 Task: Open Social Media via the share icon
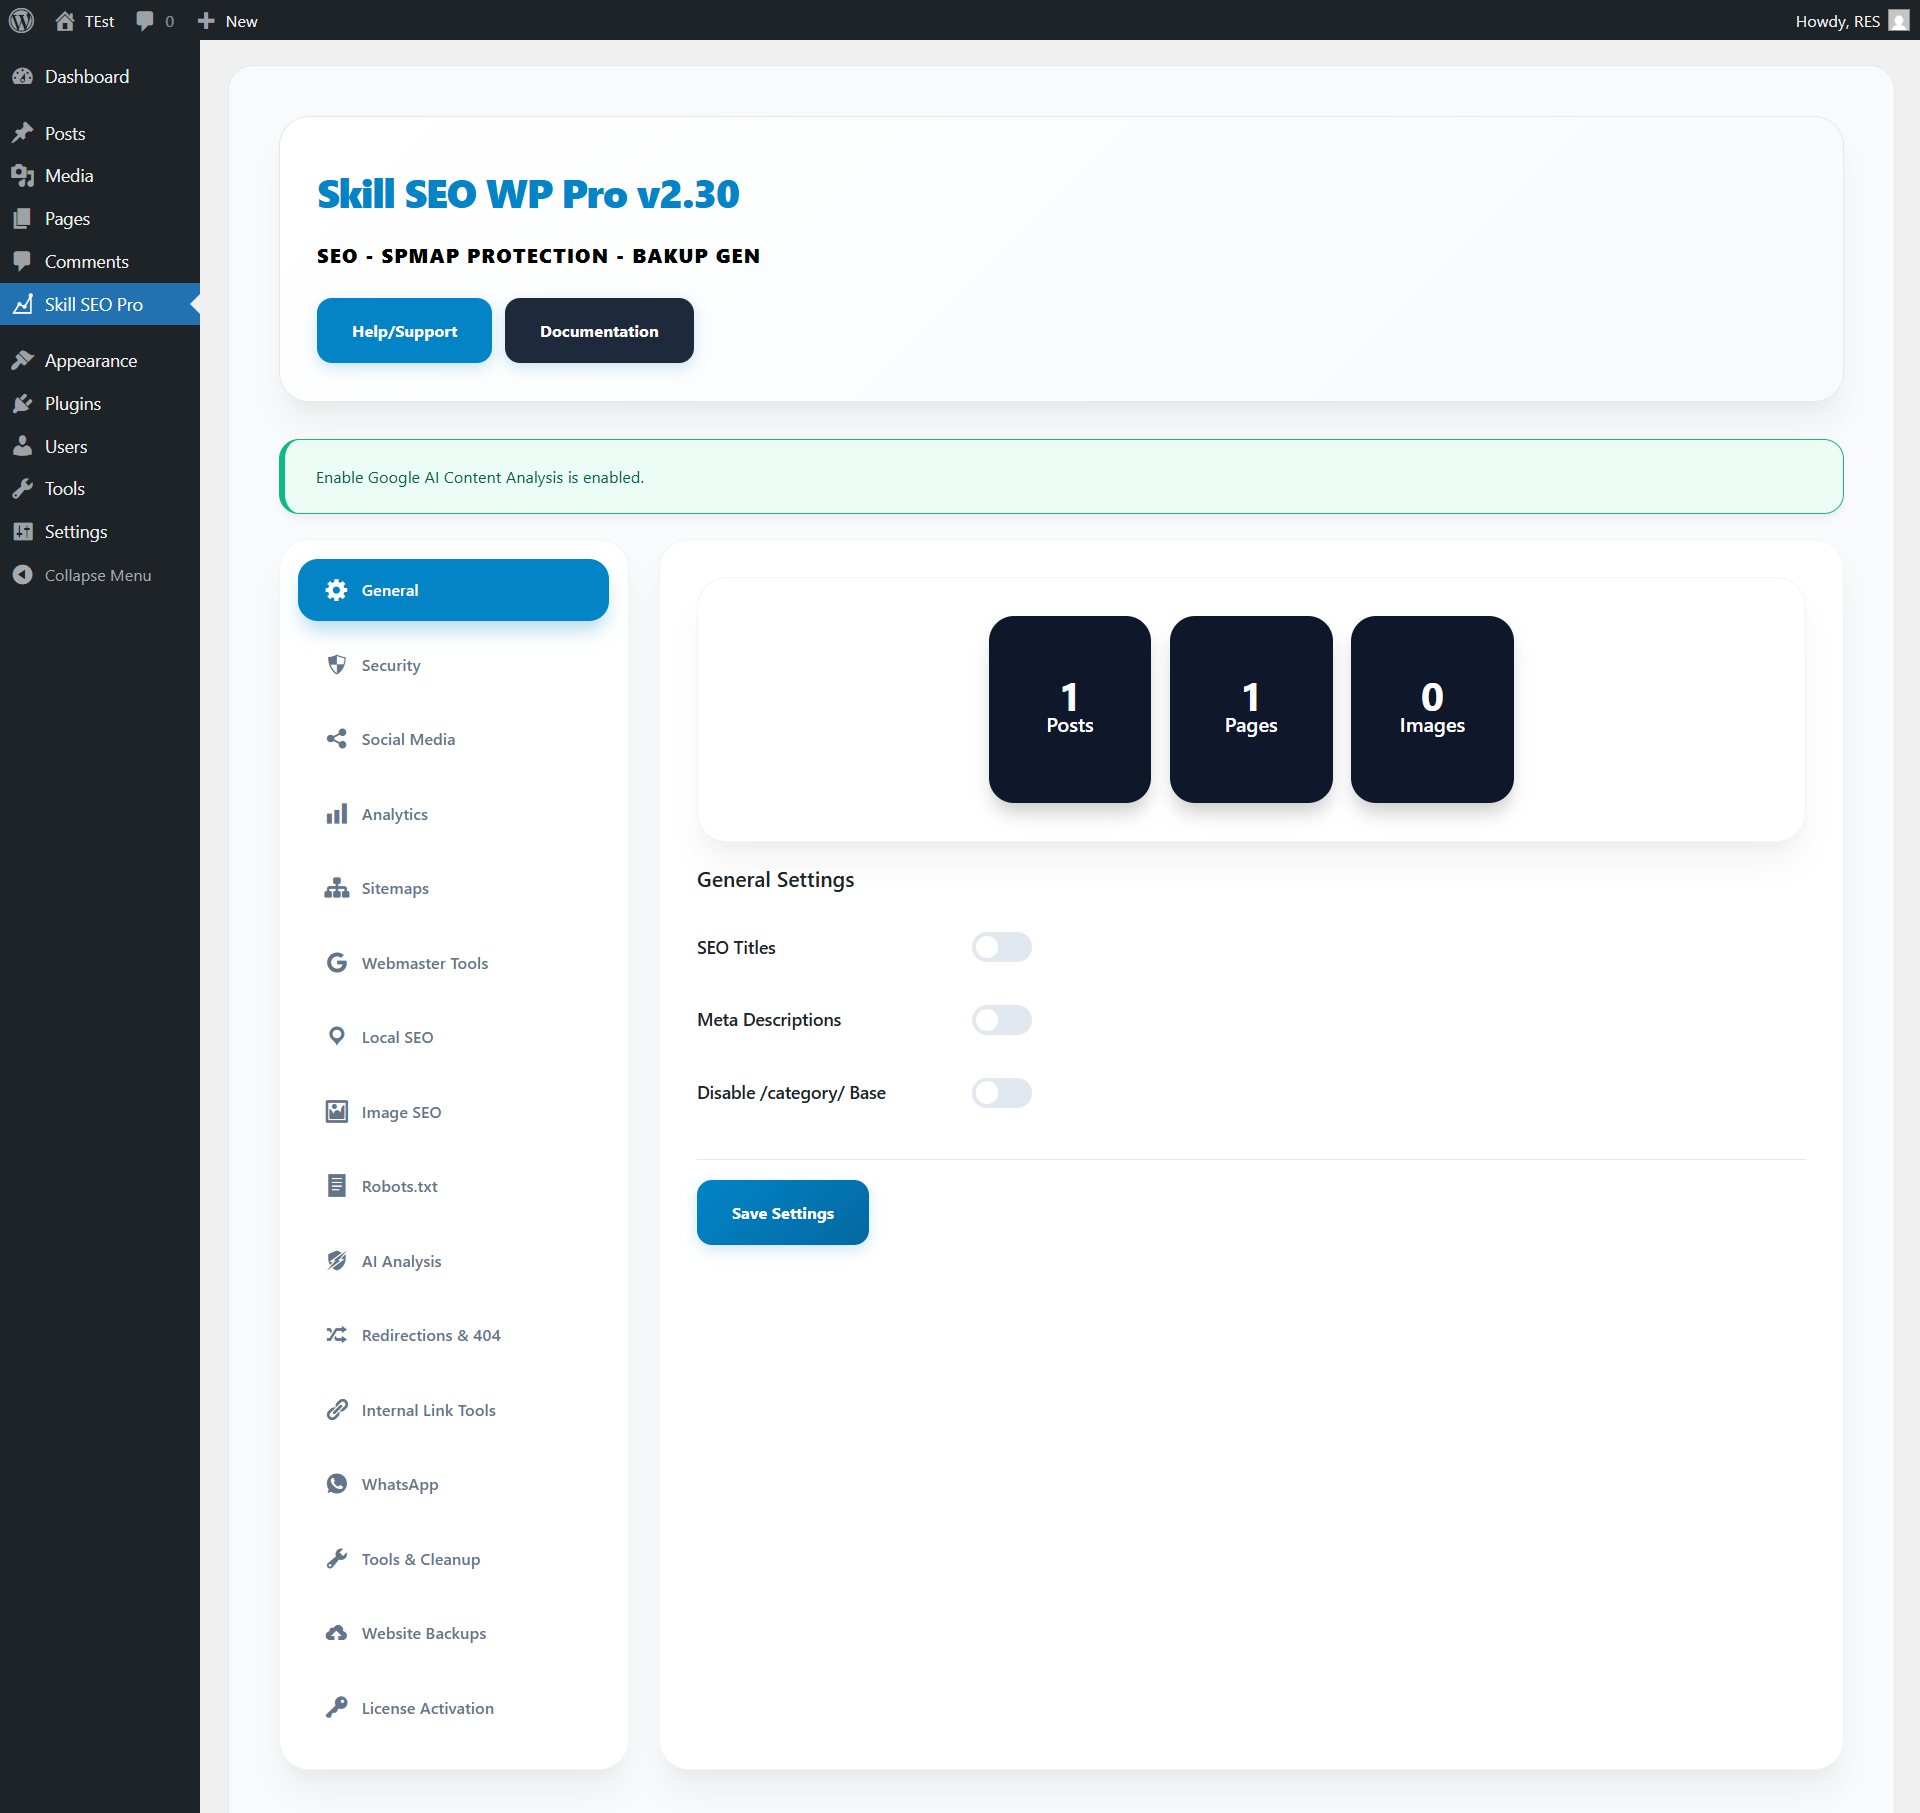coord(336,738)
